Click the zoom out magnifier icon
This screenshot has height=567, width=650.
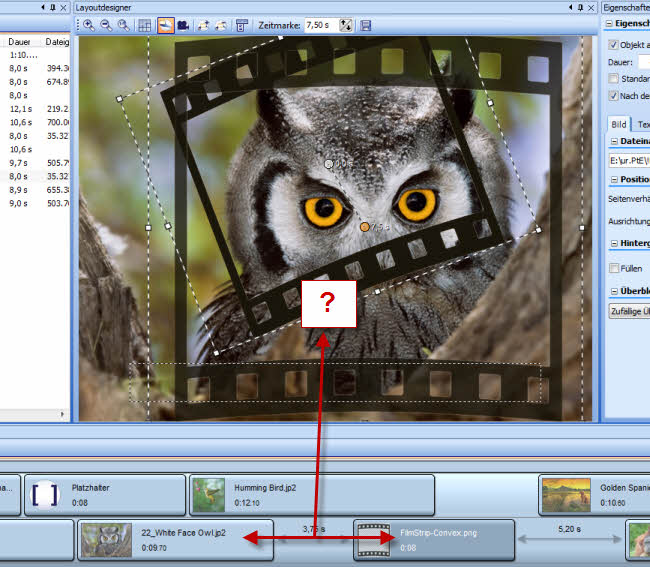point(106,24)
